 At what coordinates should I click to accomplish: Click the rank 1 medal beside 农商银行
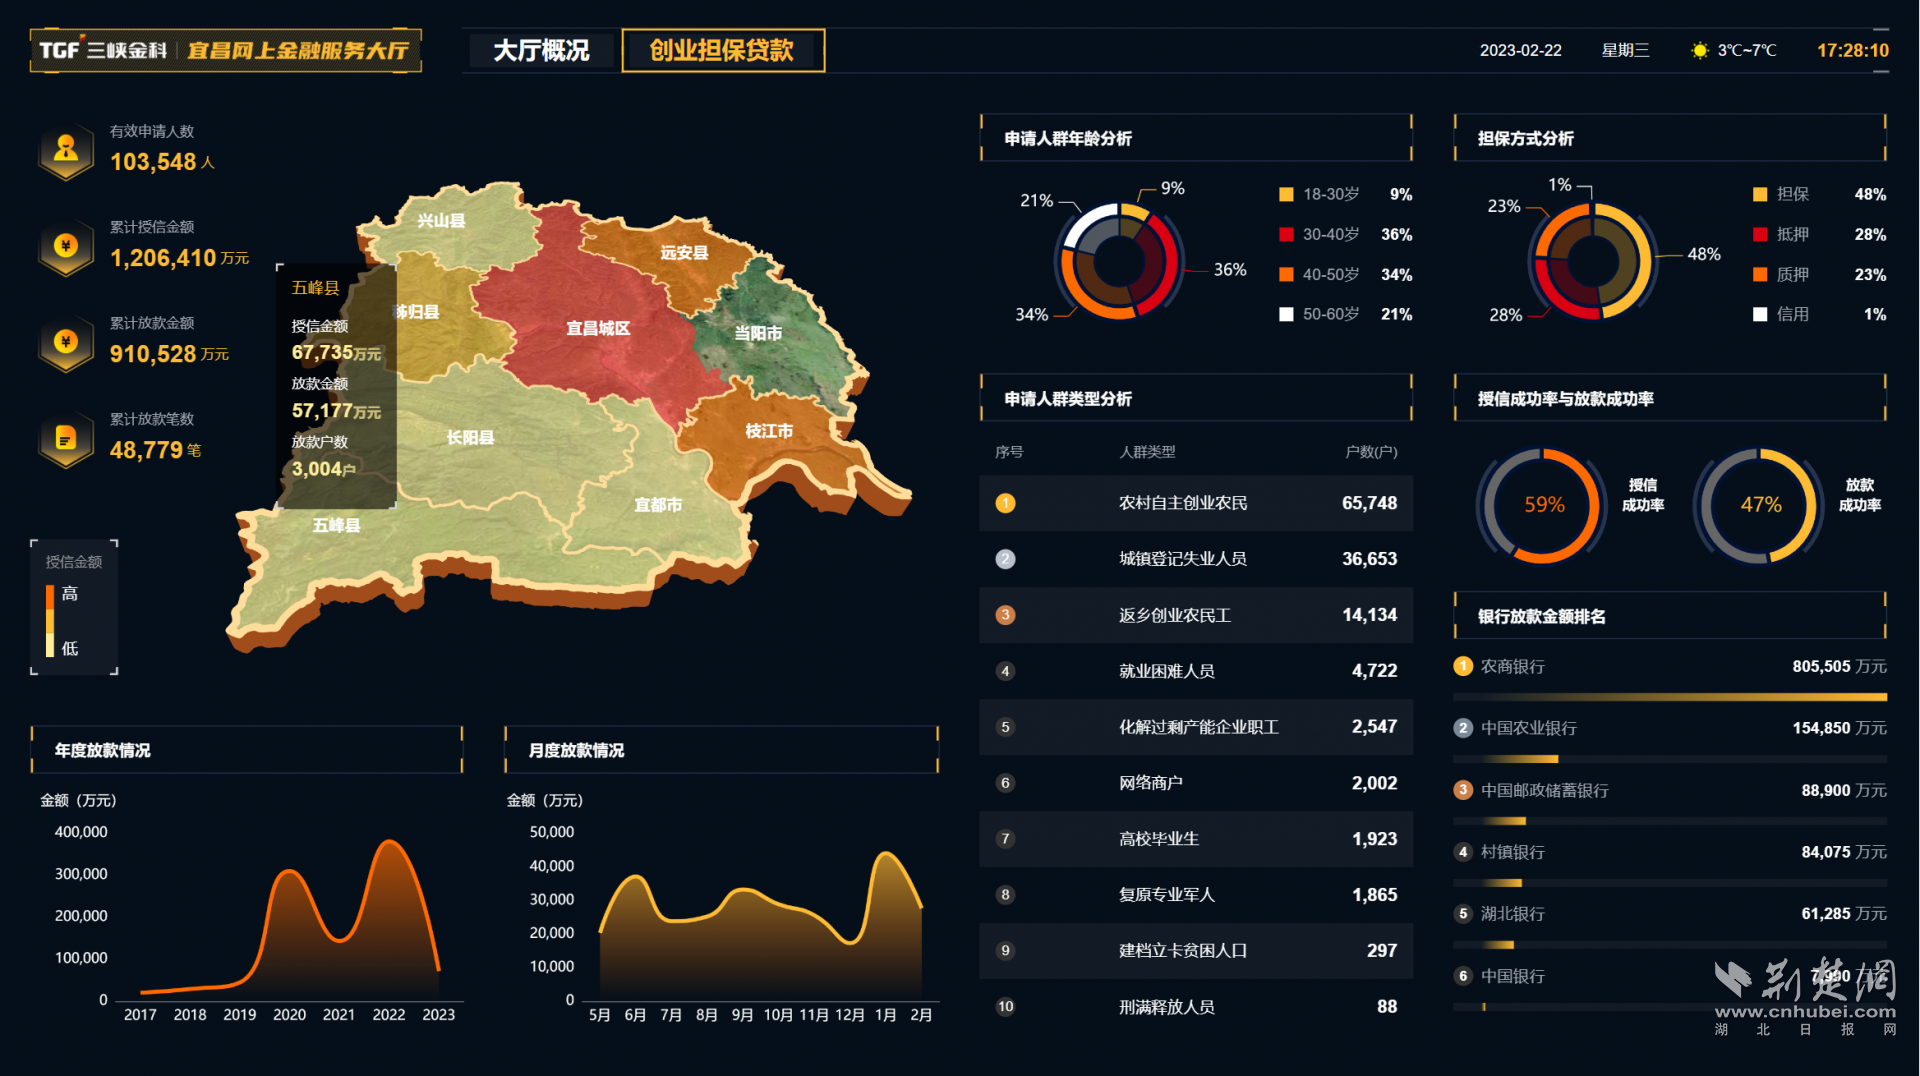(x=1463, y=666)
